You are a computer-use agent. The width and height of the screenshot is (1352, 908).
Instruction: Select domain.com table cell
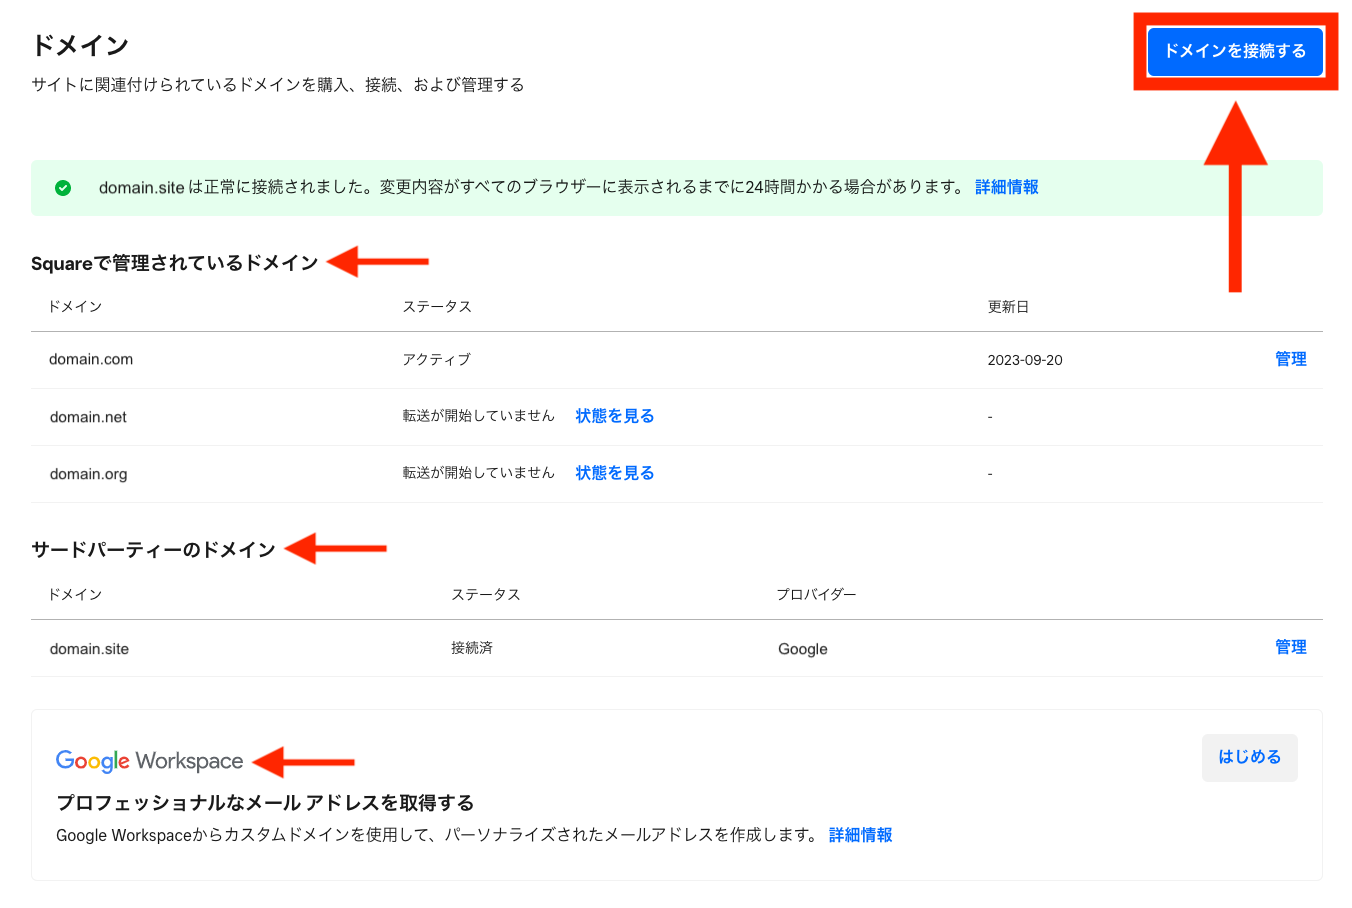coord(91,360)
